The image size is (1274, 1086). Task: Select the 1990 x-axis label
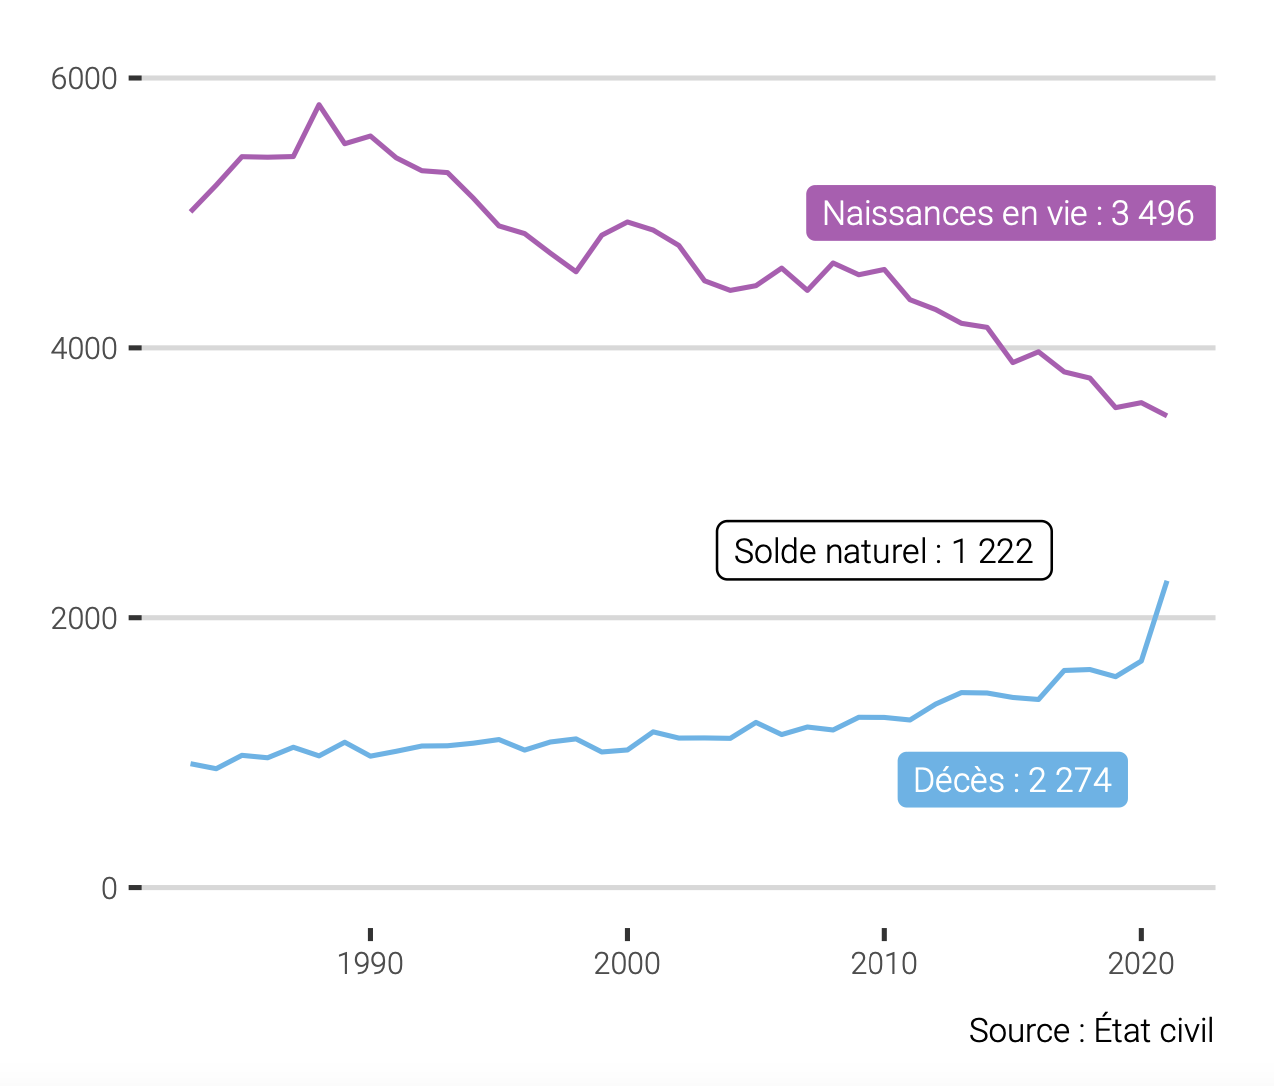[x=370, y=964]
